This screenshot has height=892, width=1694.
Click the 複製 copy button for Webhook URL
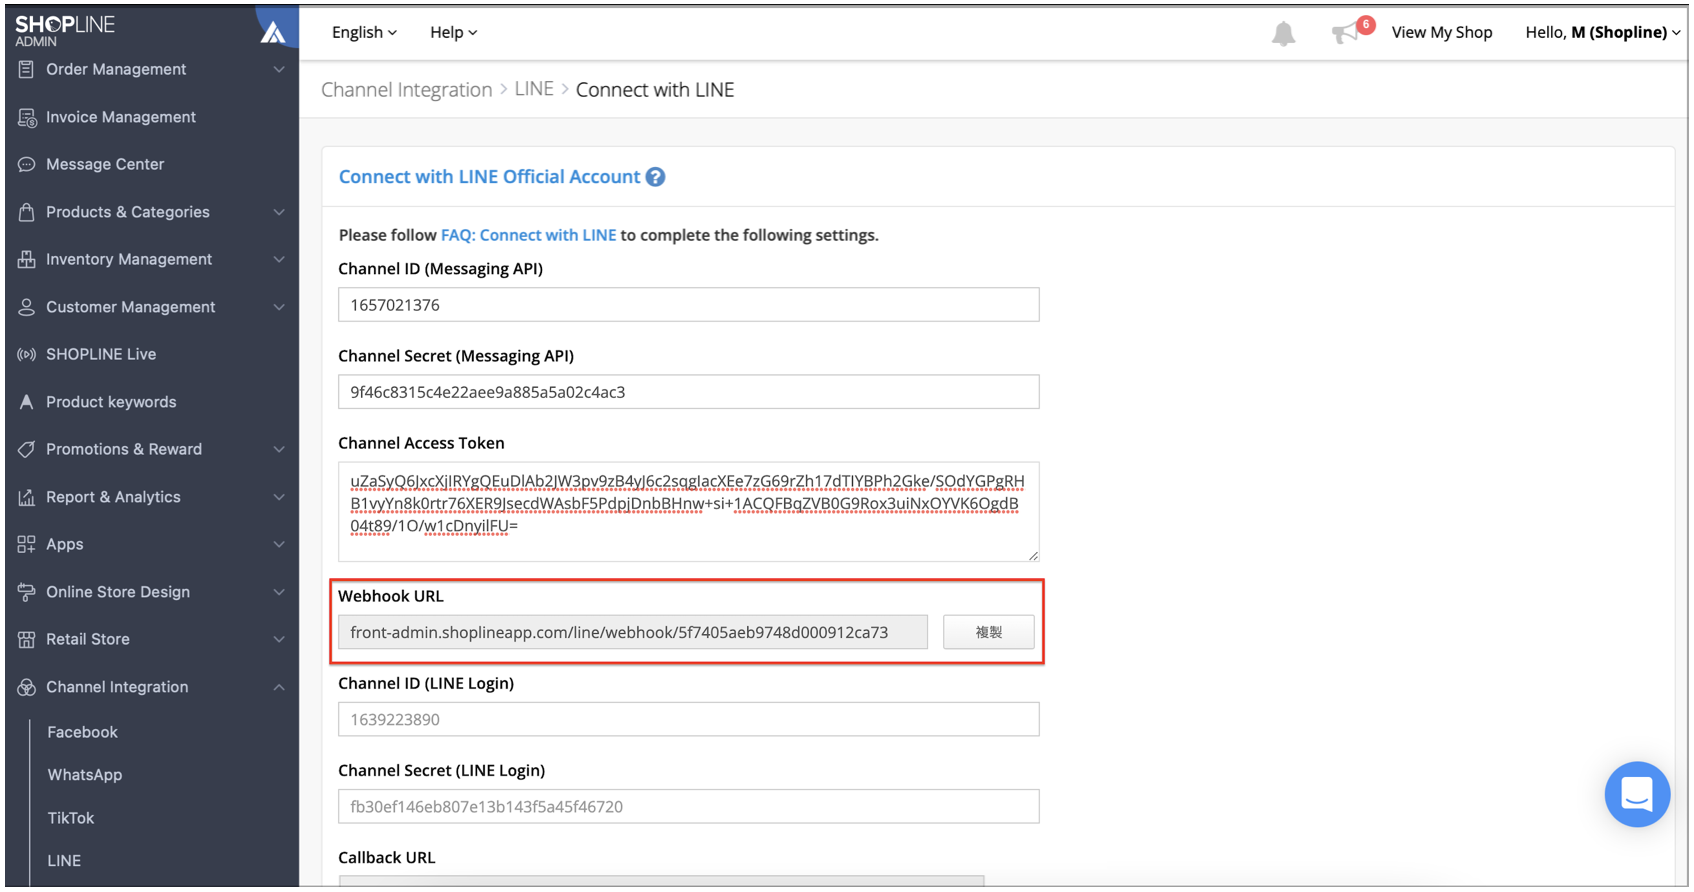[989, 632]
